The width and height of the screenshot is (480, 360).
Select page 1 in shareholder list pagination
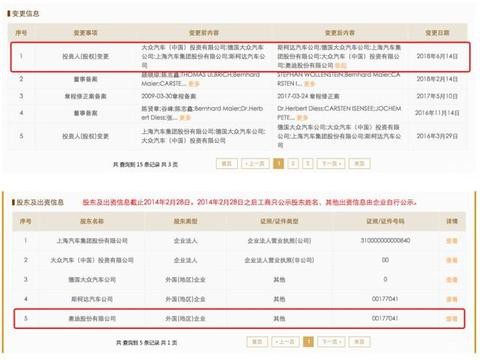pyautogui.click(x=308, y=342)
